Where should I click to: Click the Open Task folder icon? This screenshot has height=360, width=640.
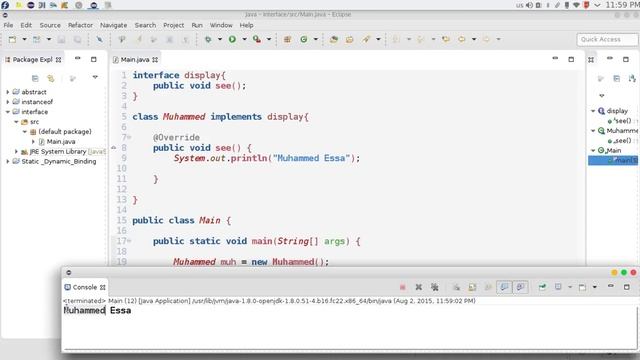pos(349,39)
